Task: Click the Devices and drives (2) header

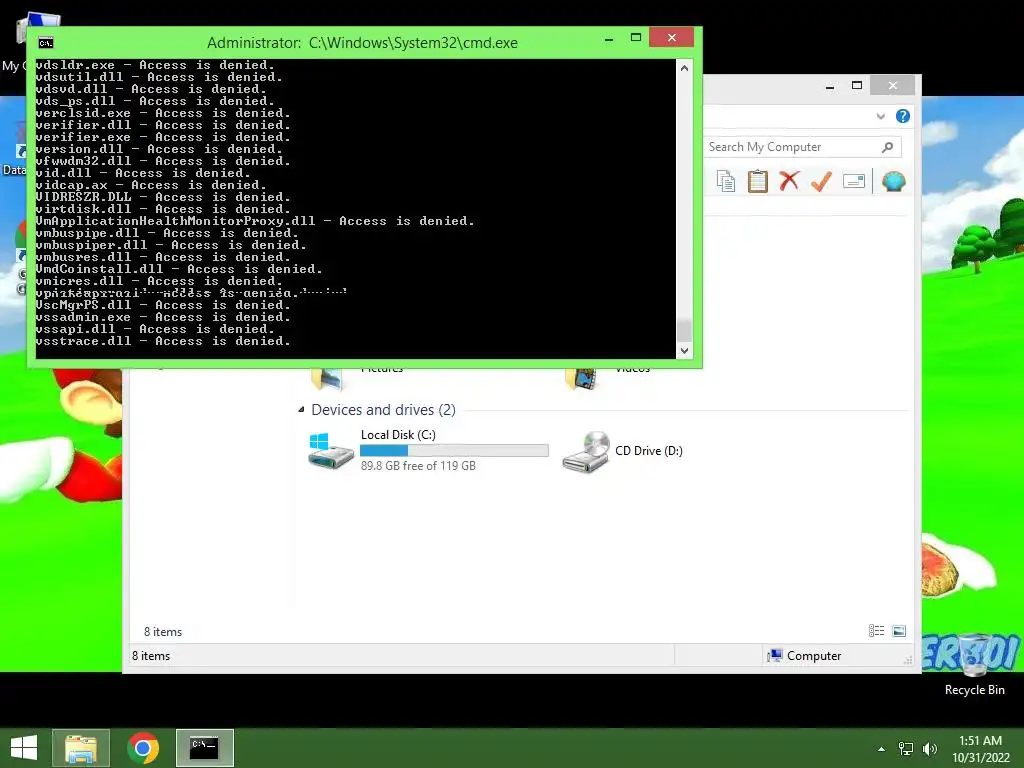Action: pyautogui.click(x=383, y=409)
